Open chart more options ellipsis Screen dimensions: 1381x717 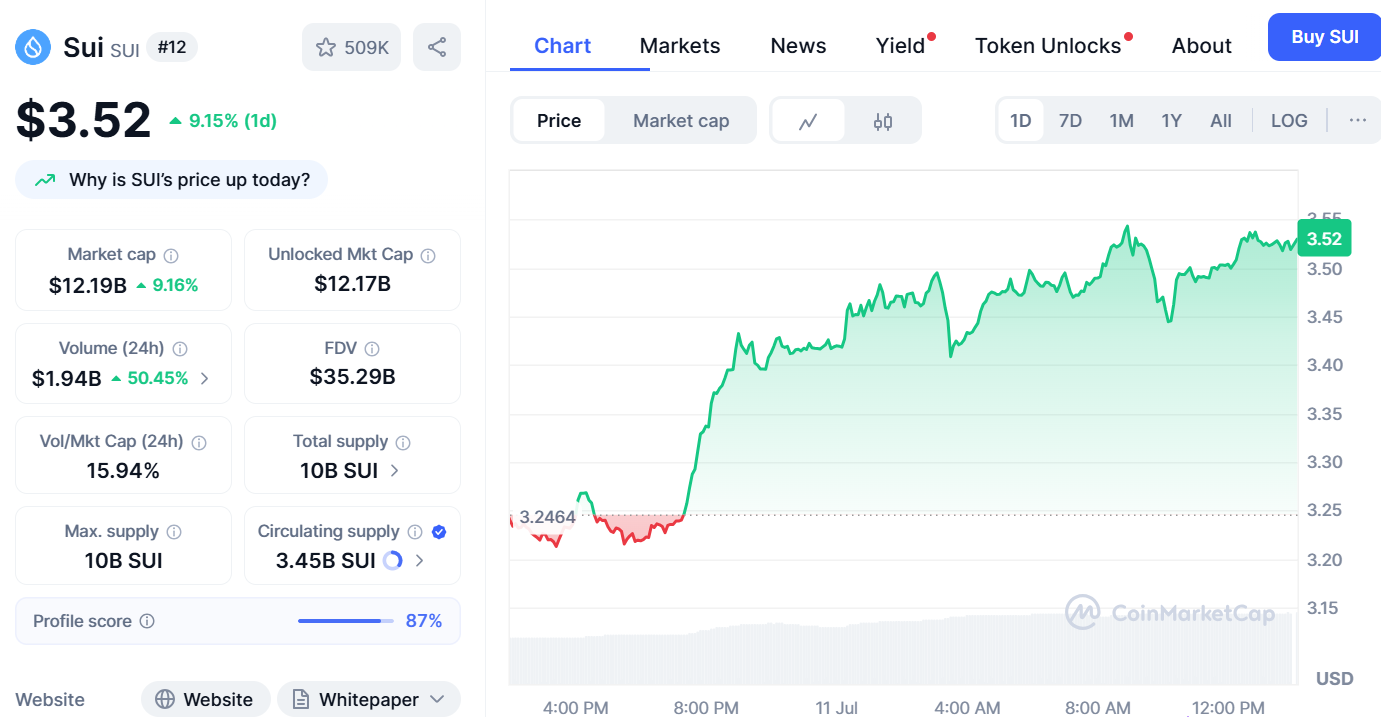[1357, 121]
